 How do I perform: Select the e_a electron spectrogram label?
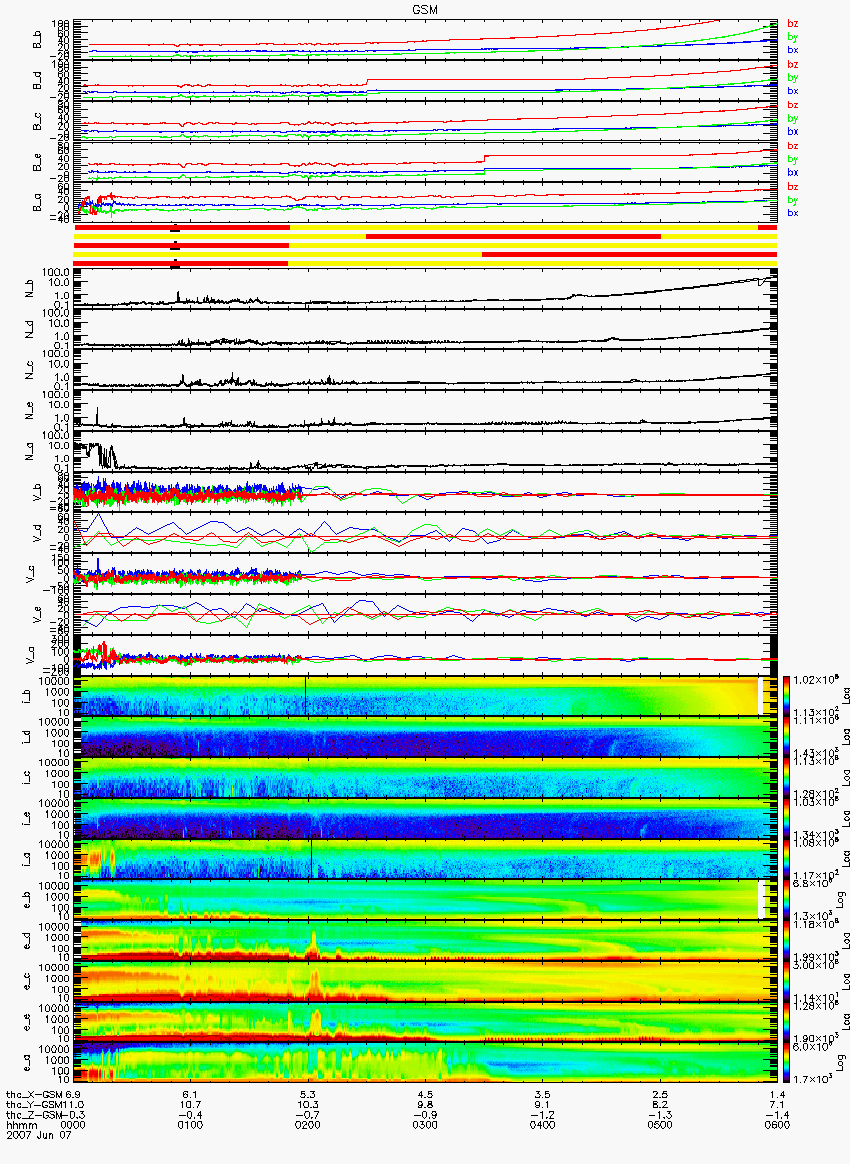pos(26,1062)
